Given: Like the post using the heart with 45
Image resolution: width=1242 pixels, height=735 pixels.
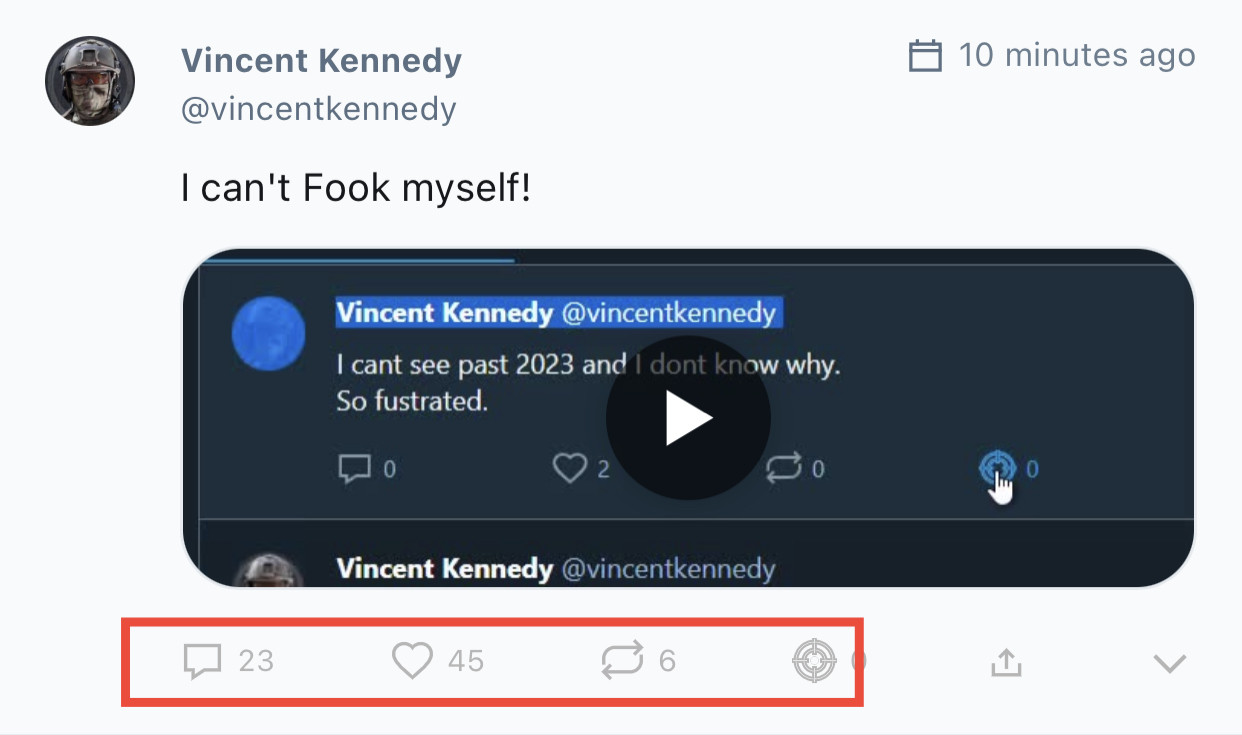Looking at the screenshot, I should (412, 661).
